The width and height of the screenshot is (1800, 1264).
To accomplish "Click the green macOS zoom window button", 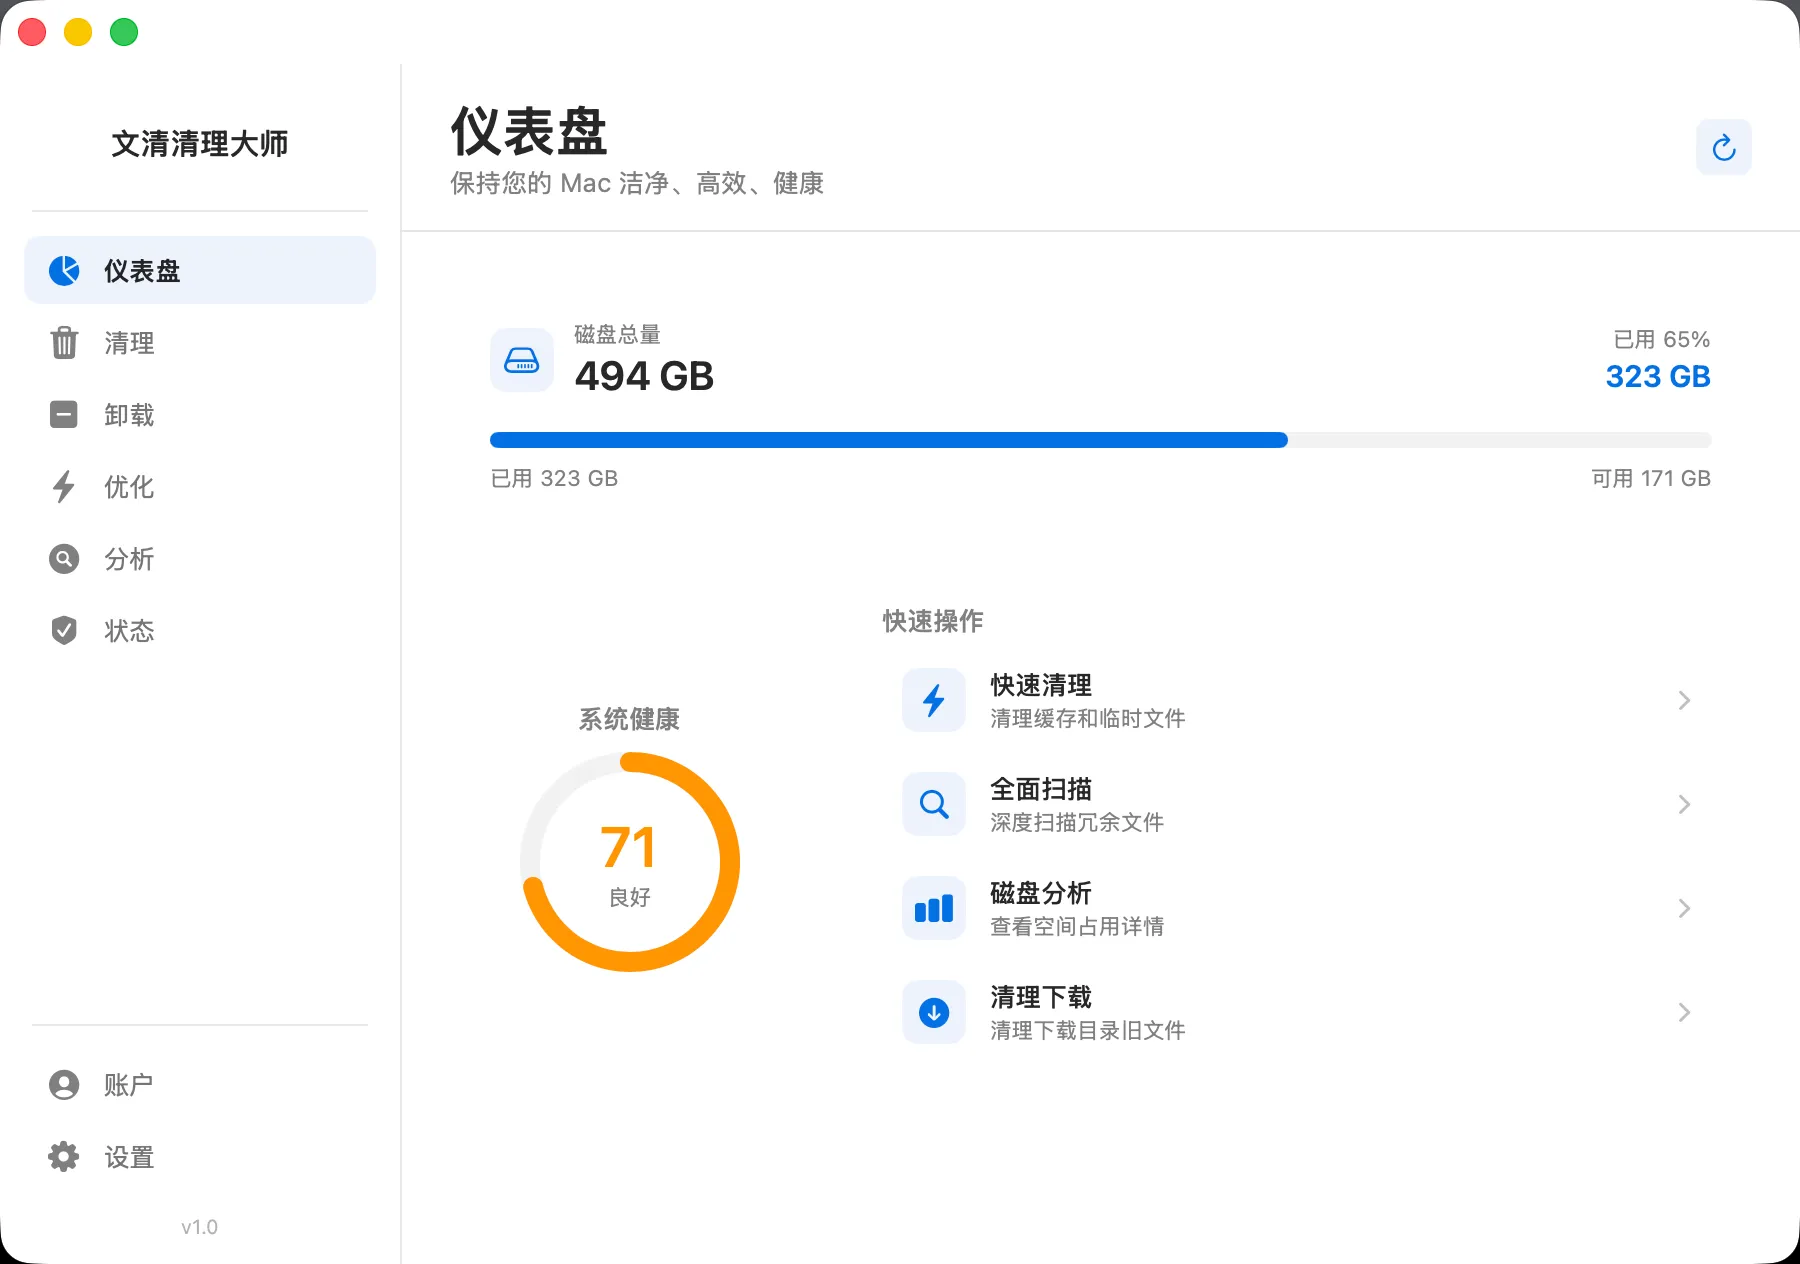I will click(124, 32).
